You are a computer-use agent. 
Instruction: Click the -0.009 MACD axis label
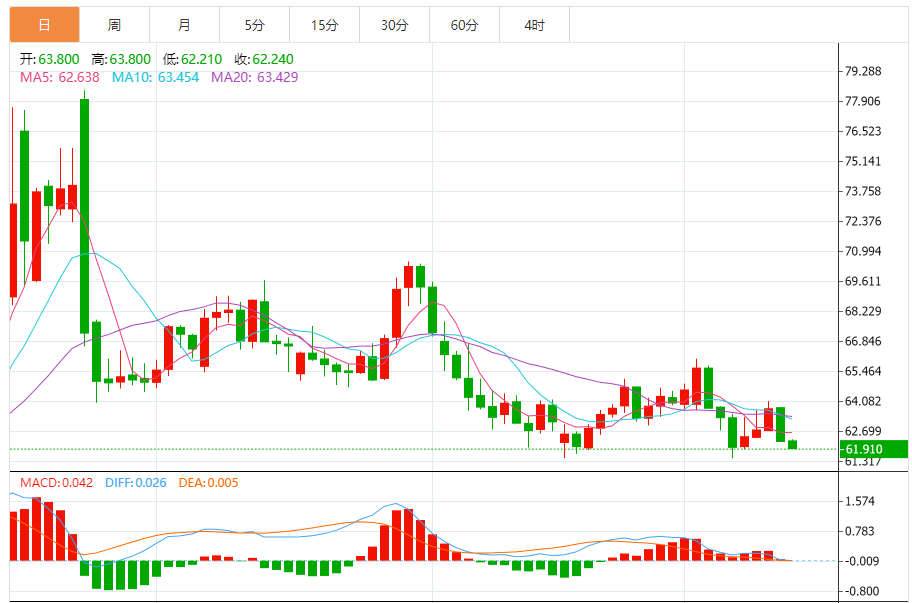pos(861,561)
